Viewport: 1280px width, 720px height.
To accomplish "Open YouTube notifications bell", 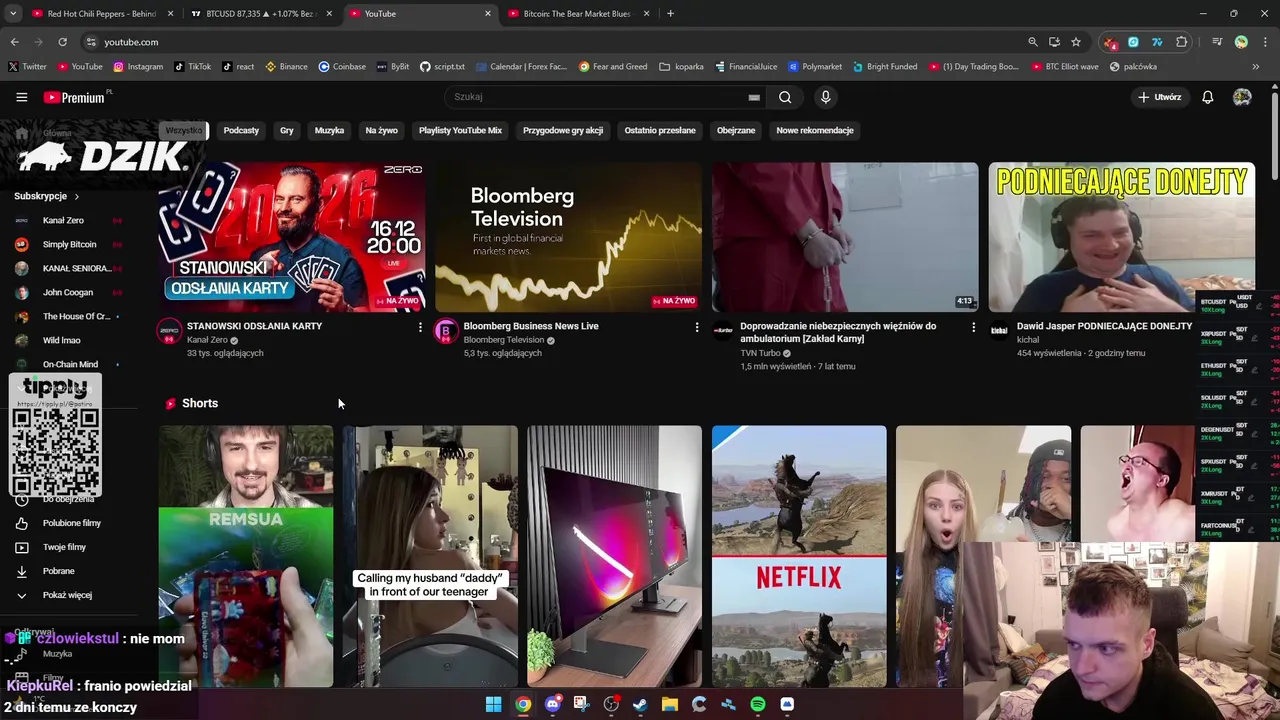I will click(1207, 97).
